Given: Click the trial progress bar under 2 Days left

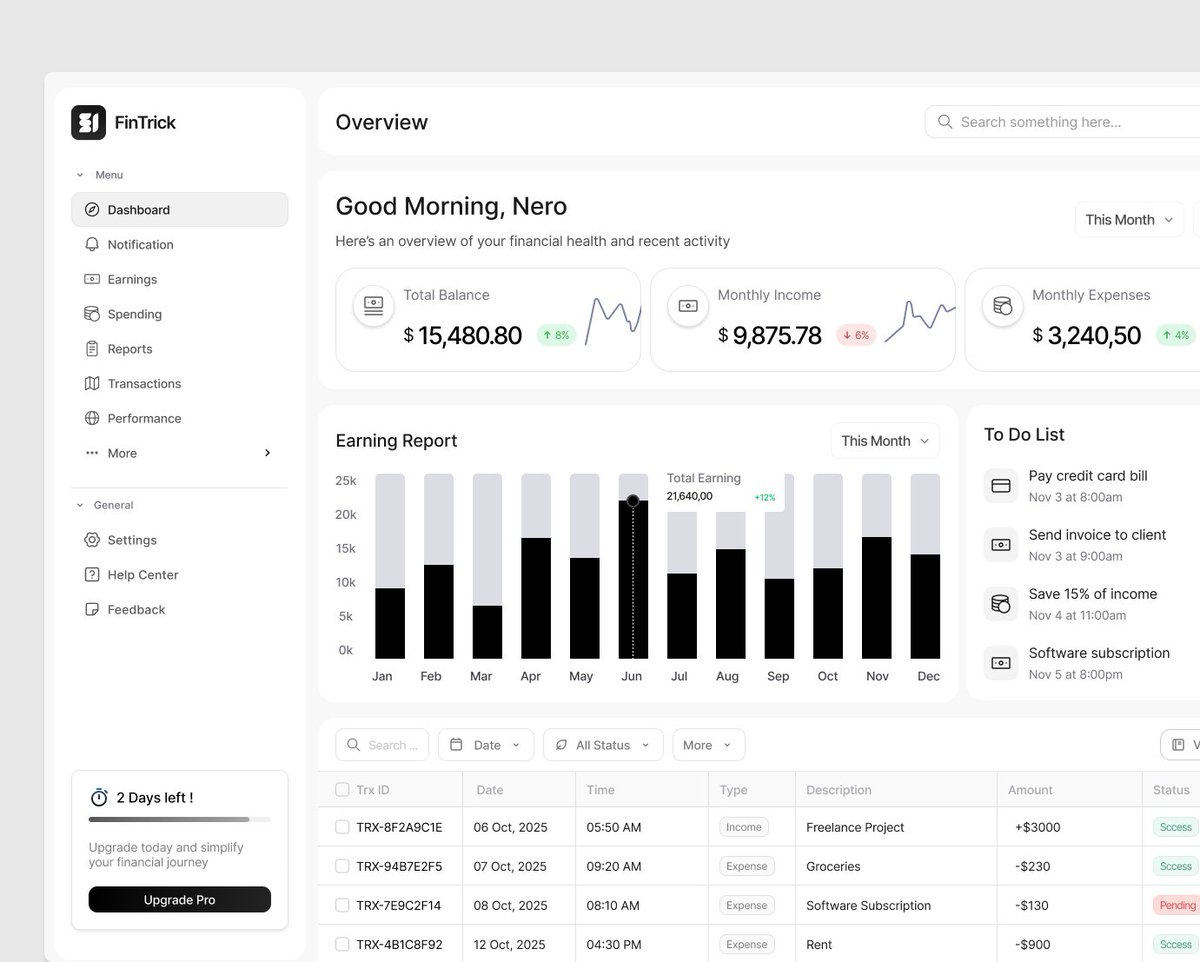Looking at the screenshot, I should point(179,819).
